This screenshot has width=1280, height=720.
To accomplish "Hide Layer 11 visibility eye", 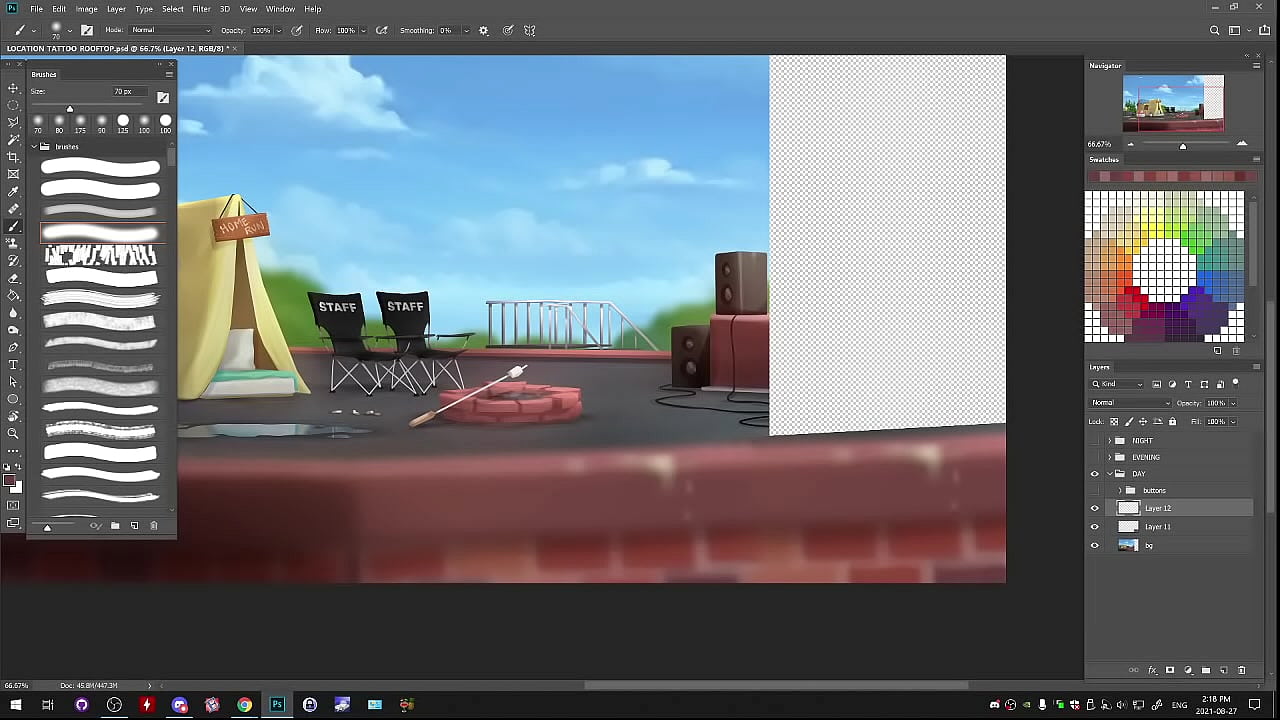I will pos(1094,527).
